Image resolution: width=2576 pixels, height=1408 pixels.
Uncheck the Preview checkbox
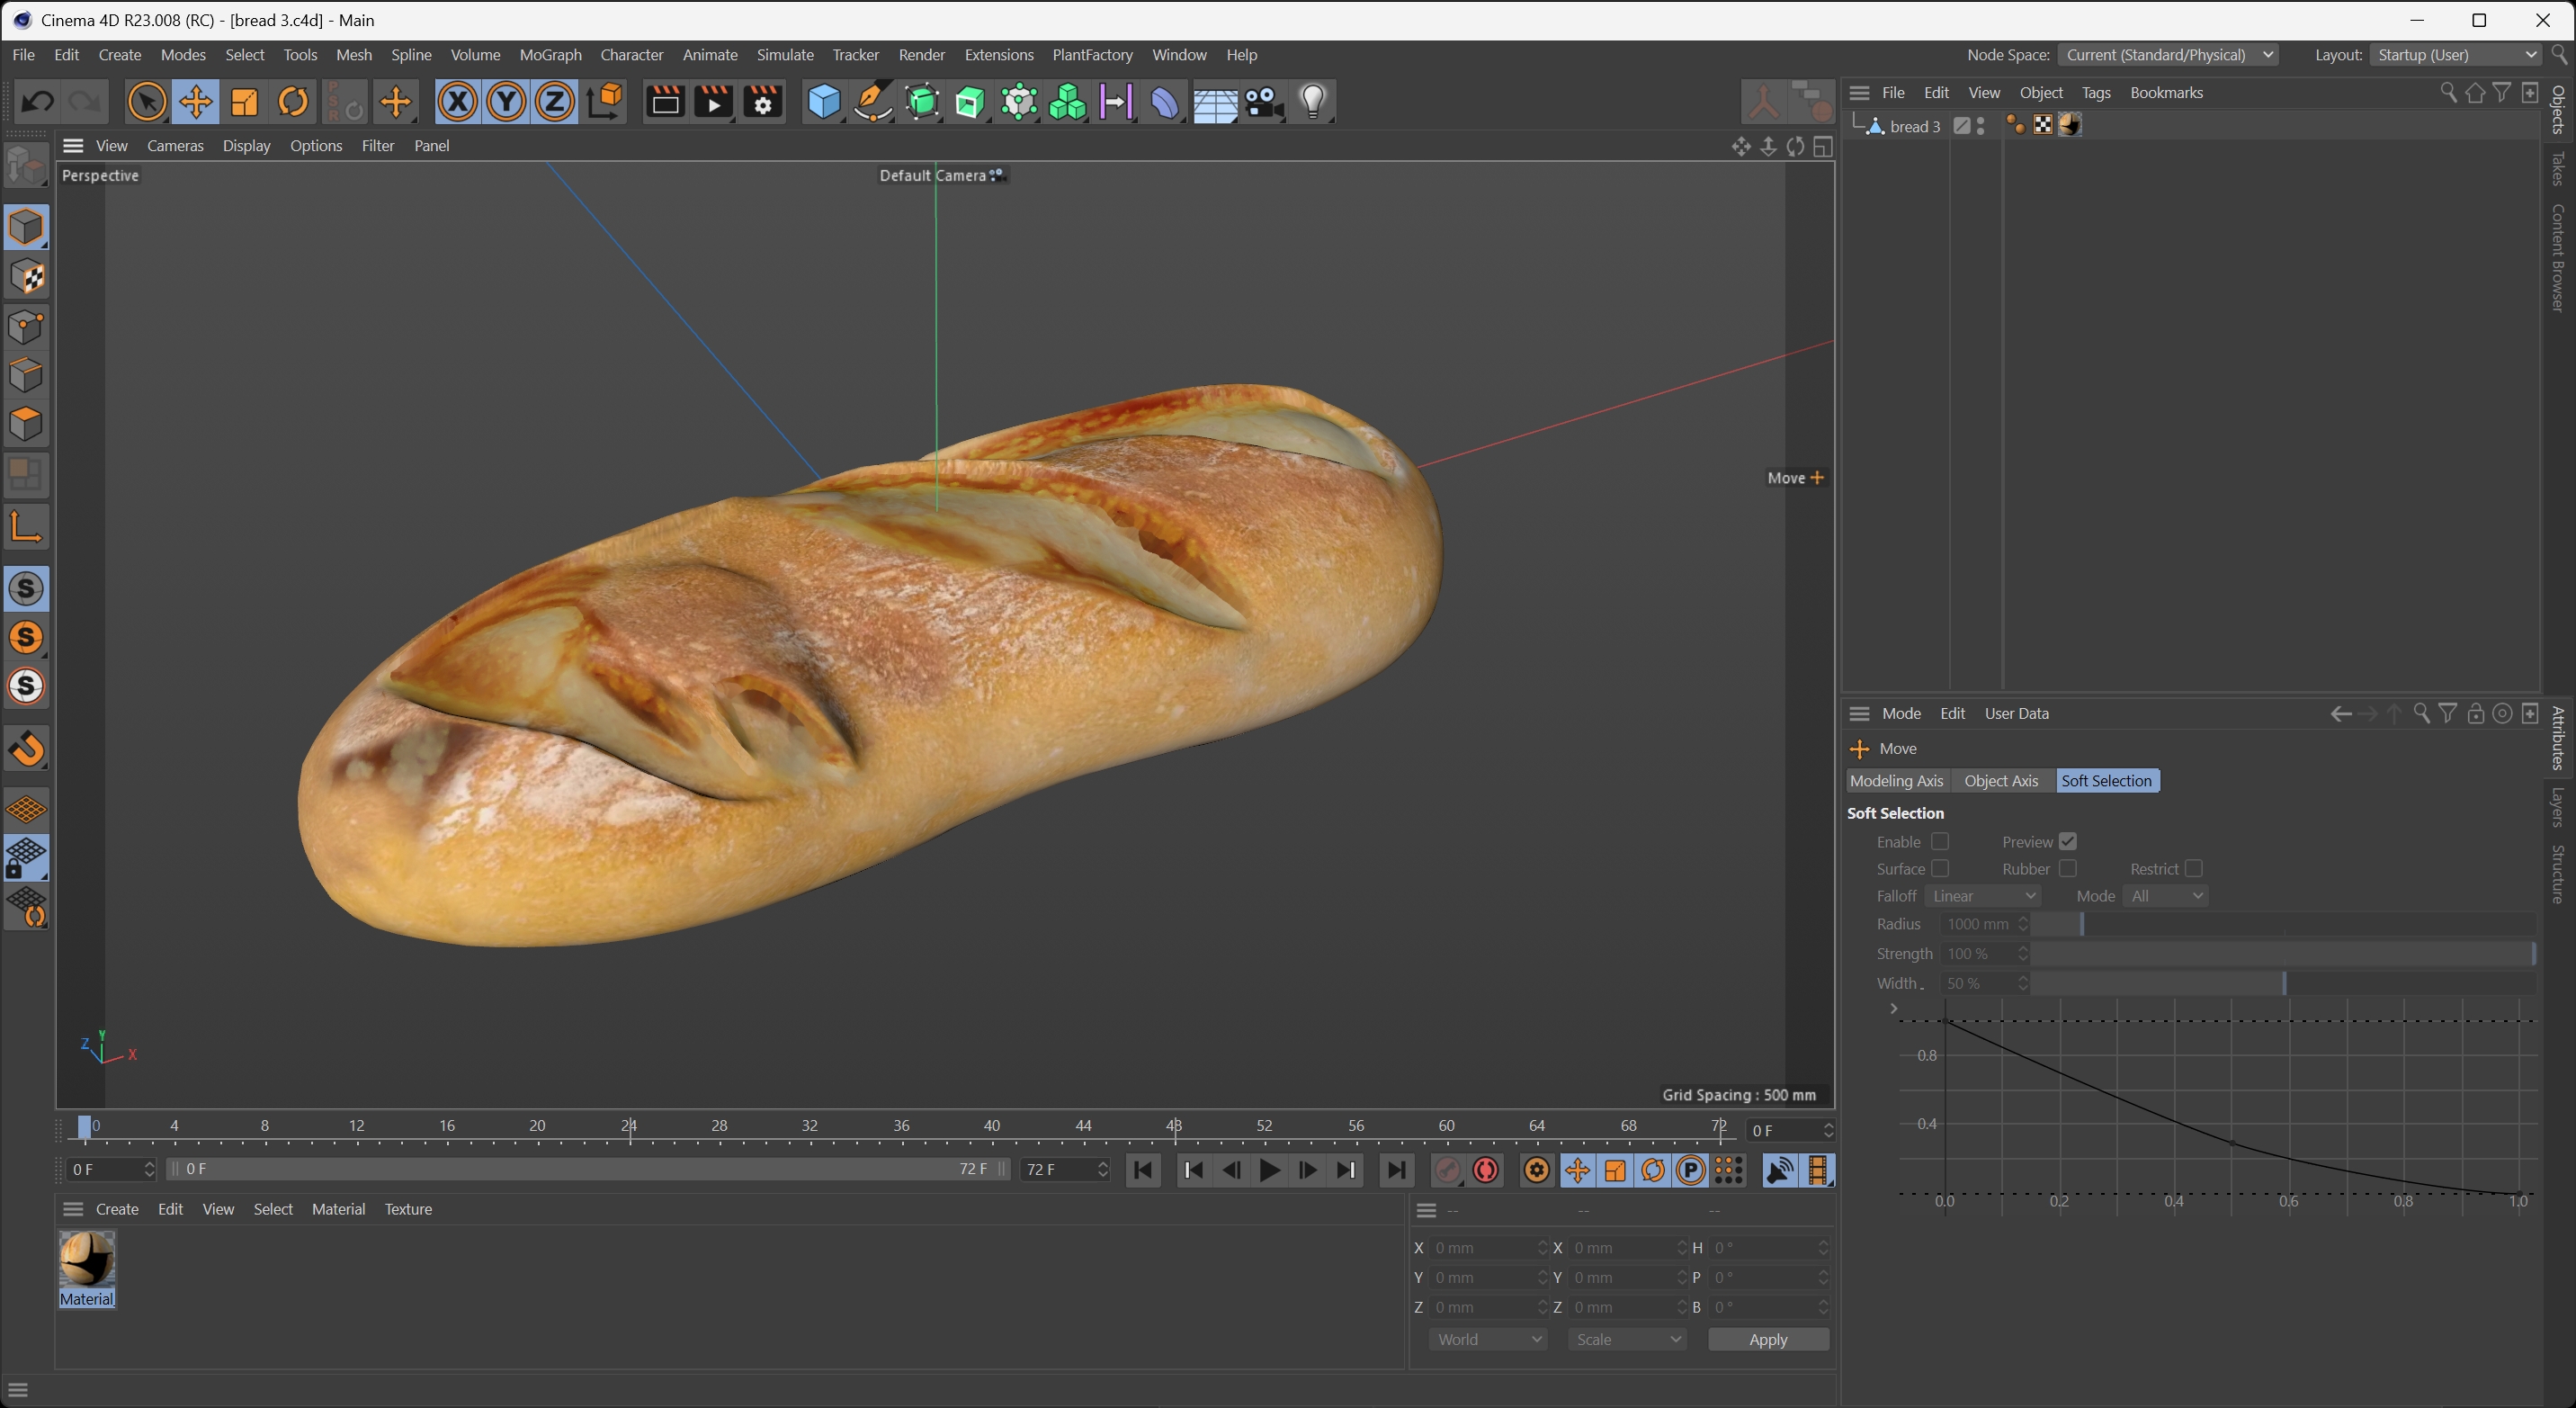pyautogui.click(x=2067, y=842)
